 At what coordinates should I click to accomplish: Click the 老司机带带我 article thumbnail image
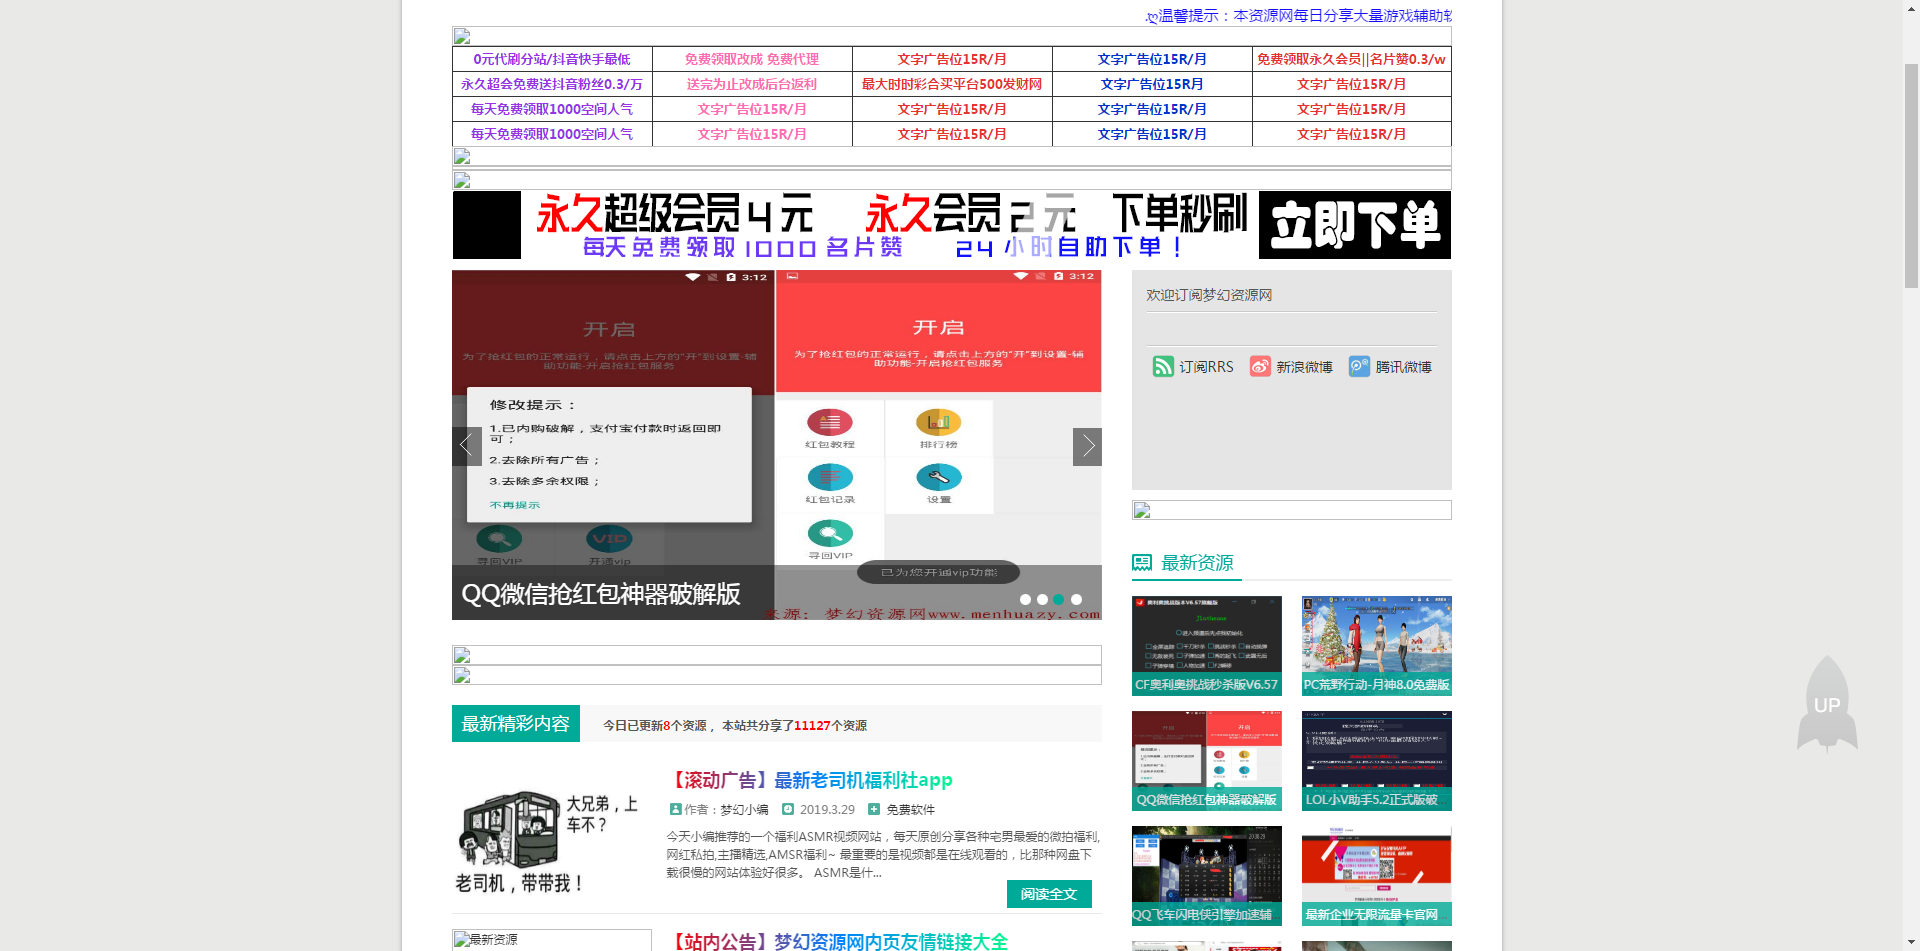551,842
